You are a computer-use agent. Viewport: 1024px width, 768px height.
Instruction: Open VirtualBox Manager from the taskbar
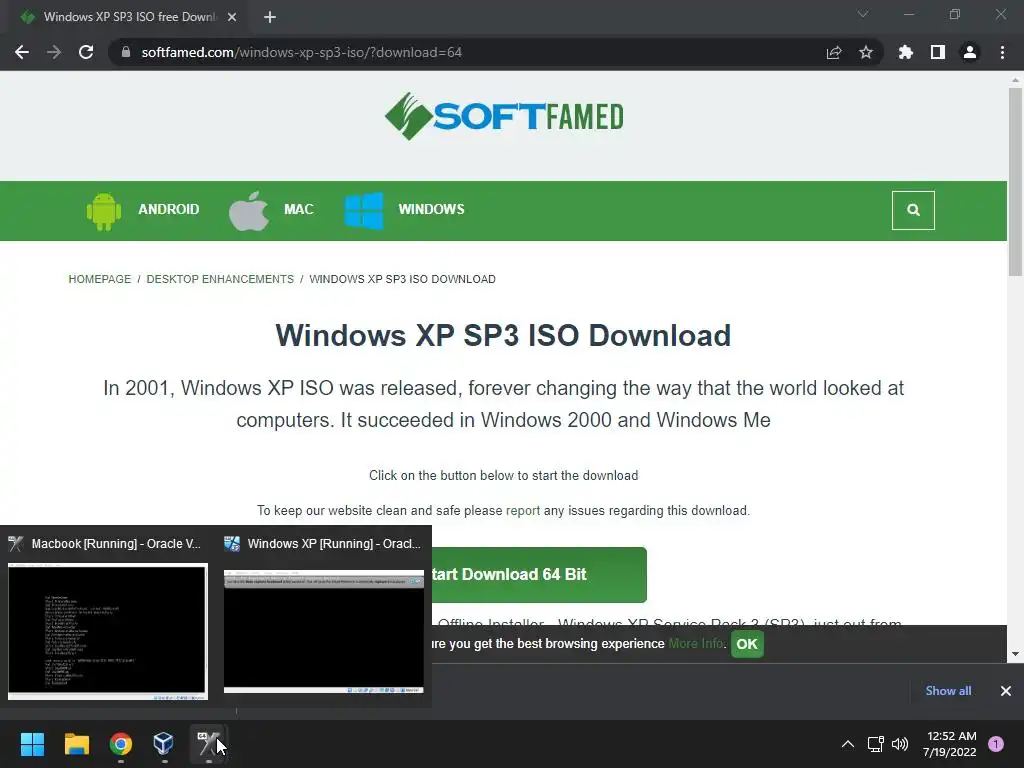pos(163,744)
